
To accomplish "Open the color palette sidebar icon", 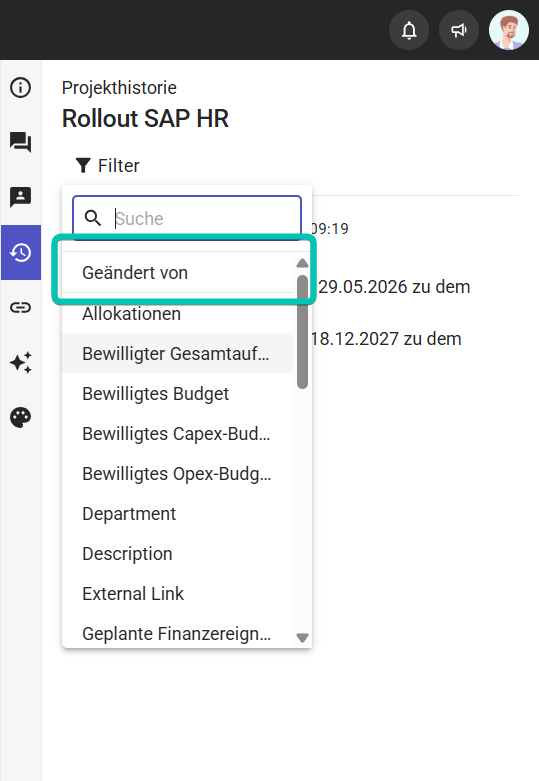I will pyautogui.click(x=20, y=417).
